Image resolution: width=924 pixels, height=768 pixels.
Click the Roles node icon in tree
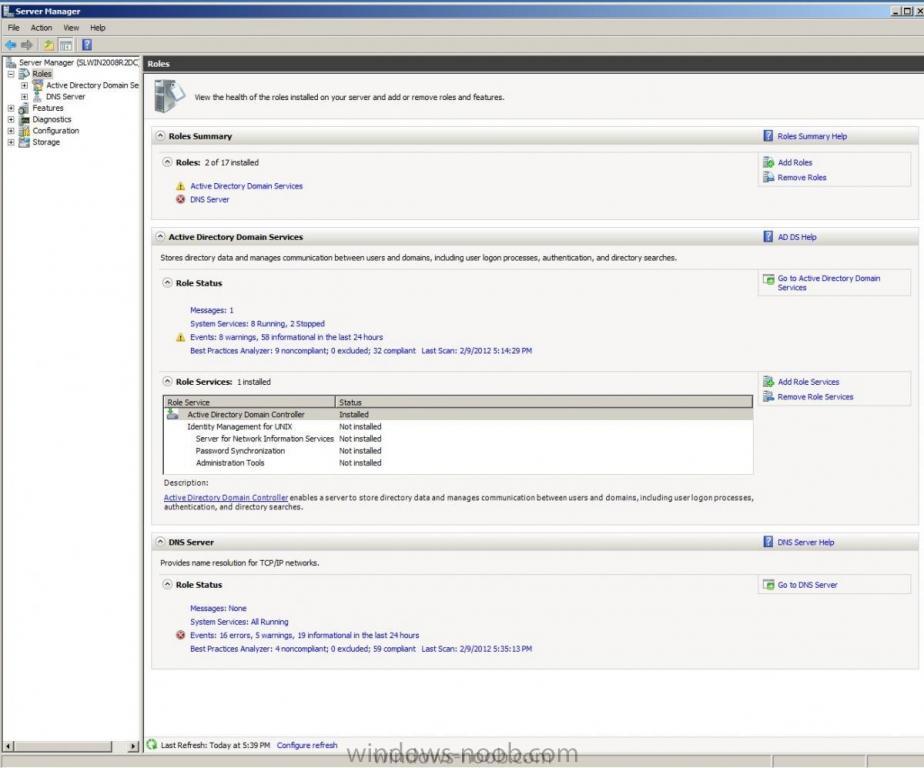[24, 74]
